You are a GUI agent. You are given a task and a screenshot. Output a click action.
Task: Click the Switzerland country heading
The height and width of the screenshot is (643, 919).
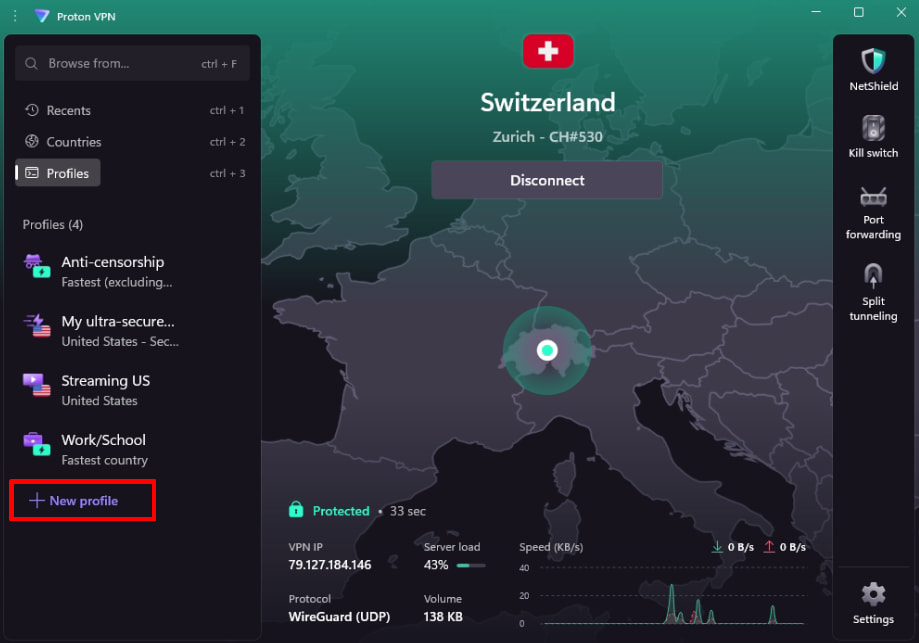coord(547,102)
